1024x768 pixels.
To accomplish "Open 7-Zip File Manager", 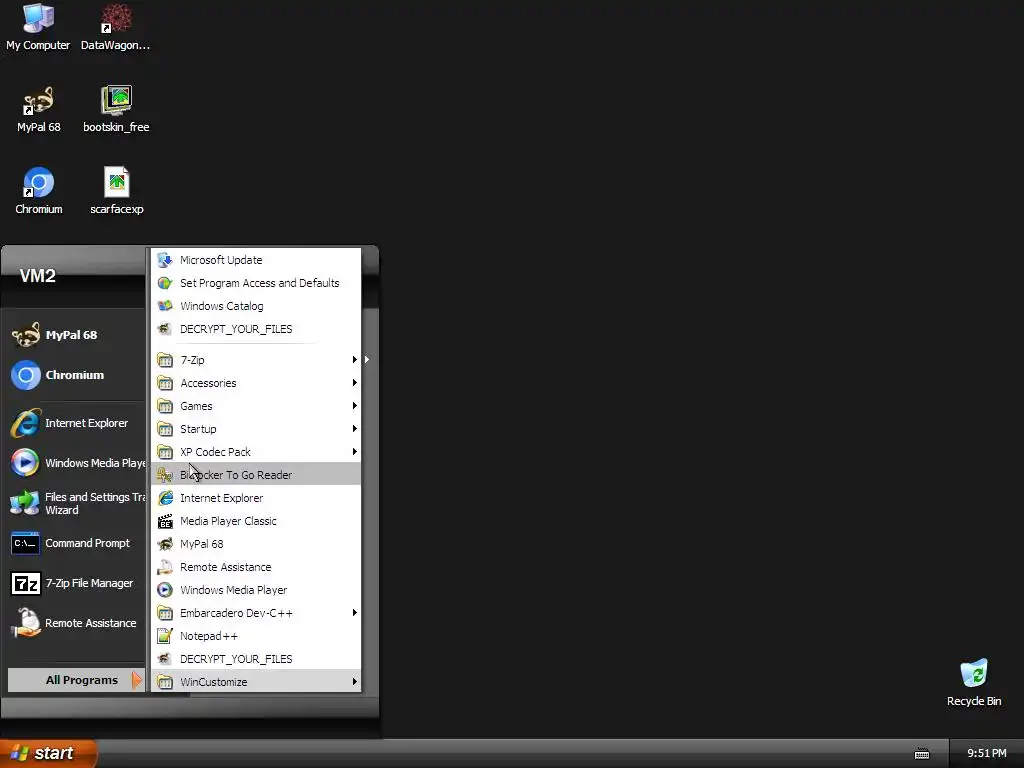I will pos(75,583).
